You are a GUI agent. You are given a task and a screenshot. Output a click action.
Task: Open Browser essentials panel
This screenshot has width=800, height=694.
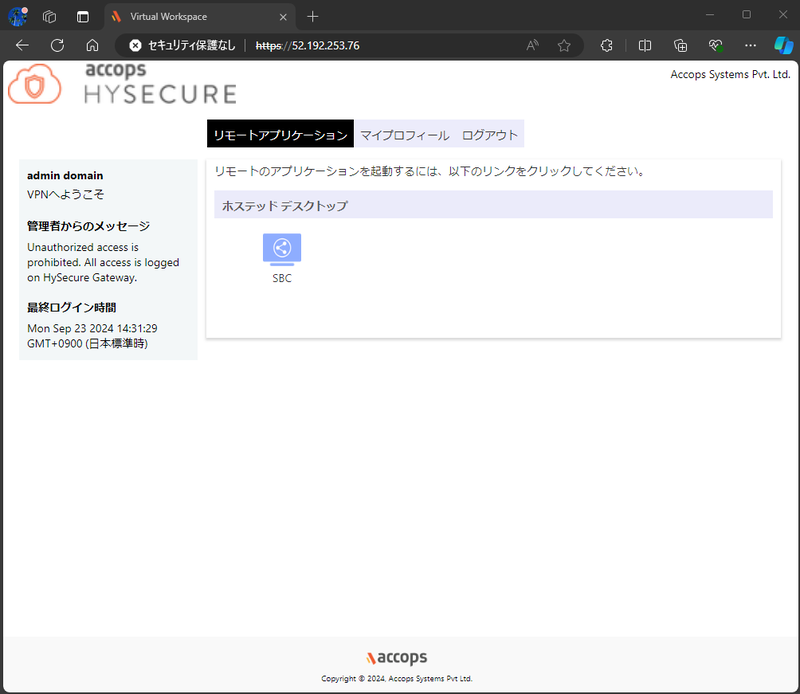715,45
